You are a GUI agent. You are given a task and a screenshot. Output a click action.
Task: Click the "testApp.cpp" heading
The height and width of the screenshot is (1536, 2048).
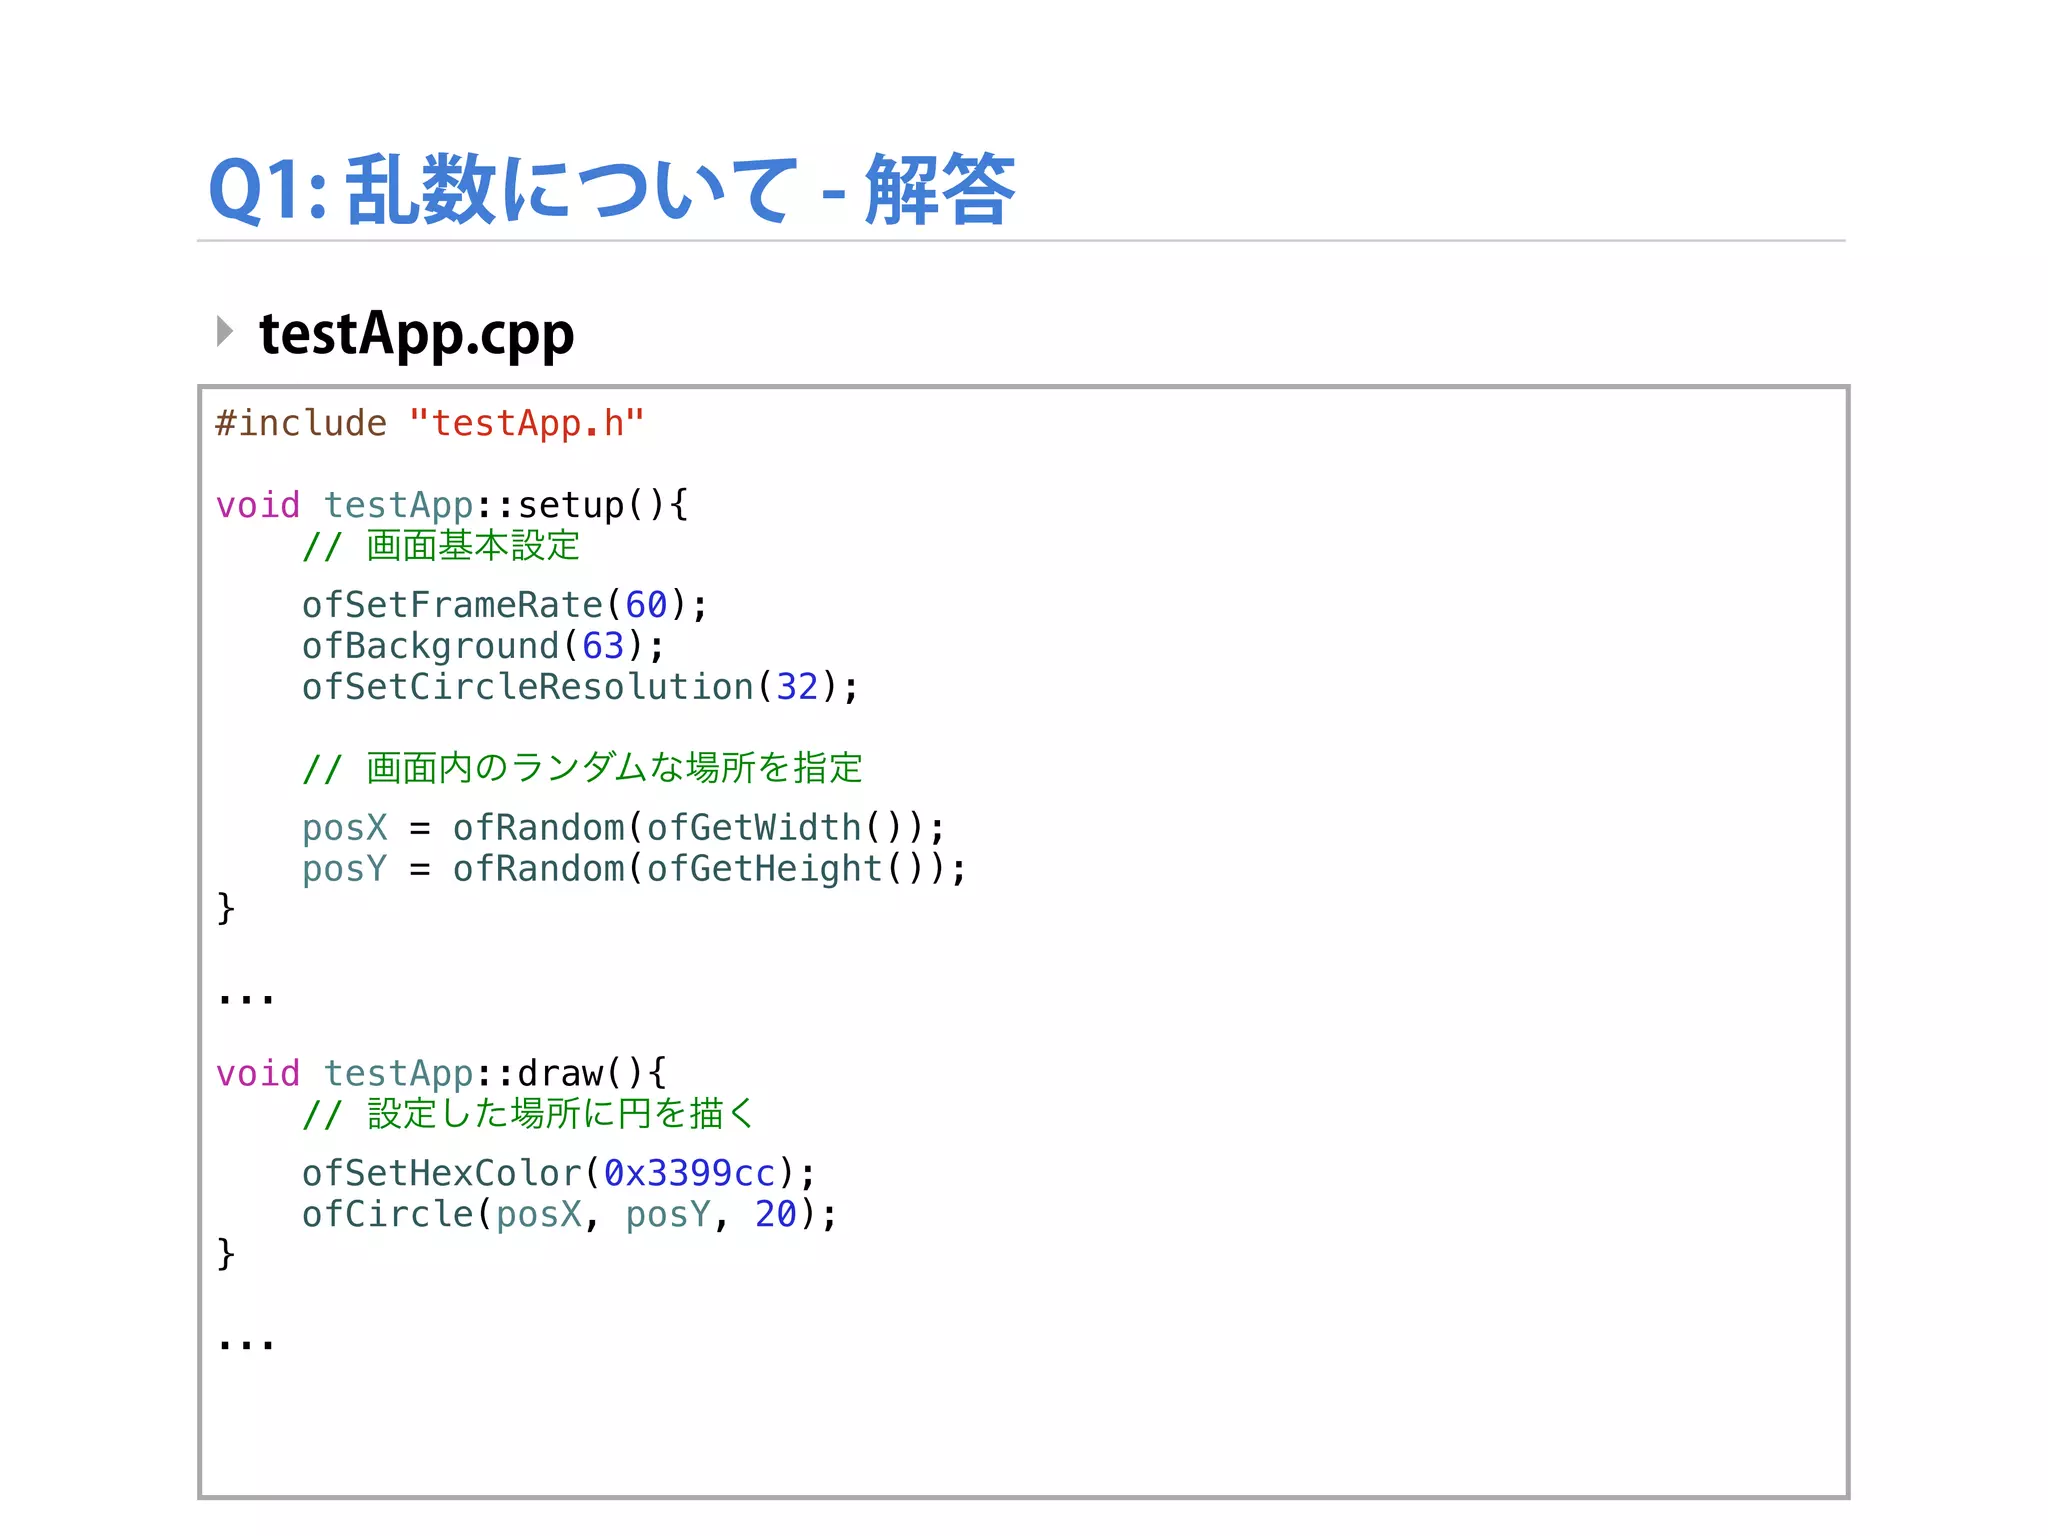[x=417, y=335]
